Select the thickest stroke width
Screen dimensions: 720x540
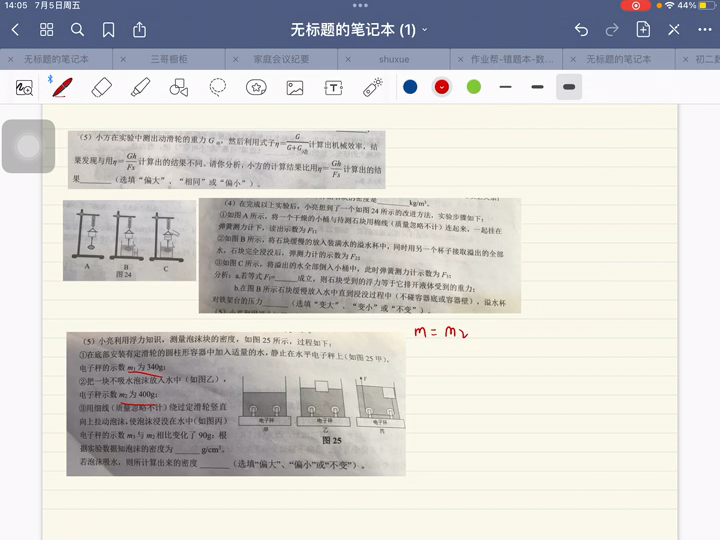click(x=569, y=87)
